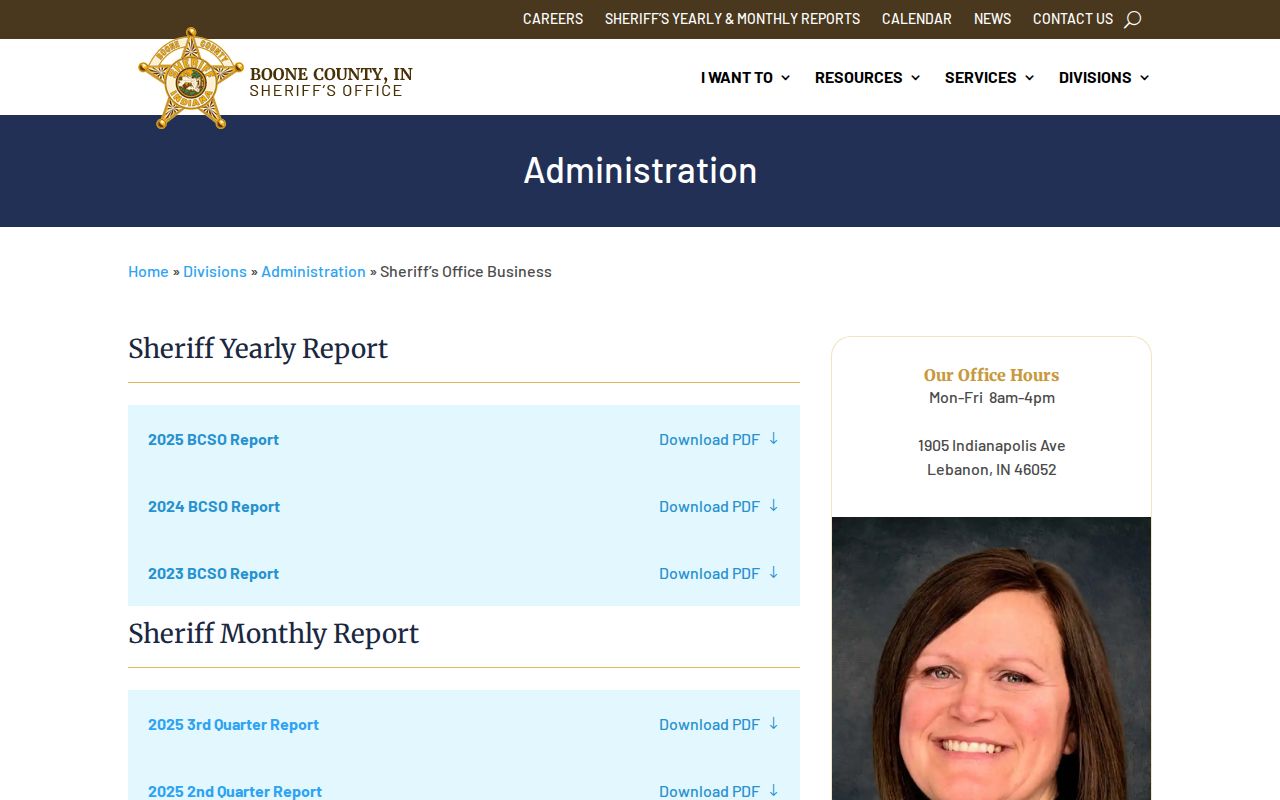The width and height of the screenshot is (1280, 800).
Task: Download PDF for 2023 BCSO Report
Action: pyautogui.click(x=709, y=573)
